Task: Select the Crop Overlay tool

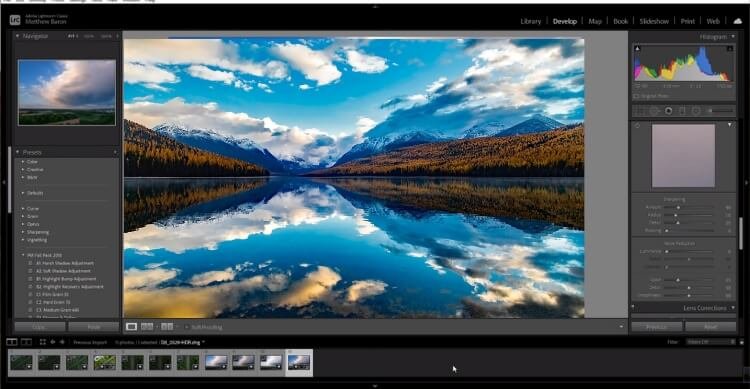Action: click(639, 111)
